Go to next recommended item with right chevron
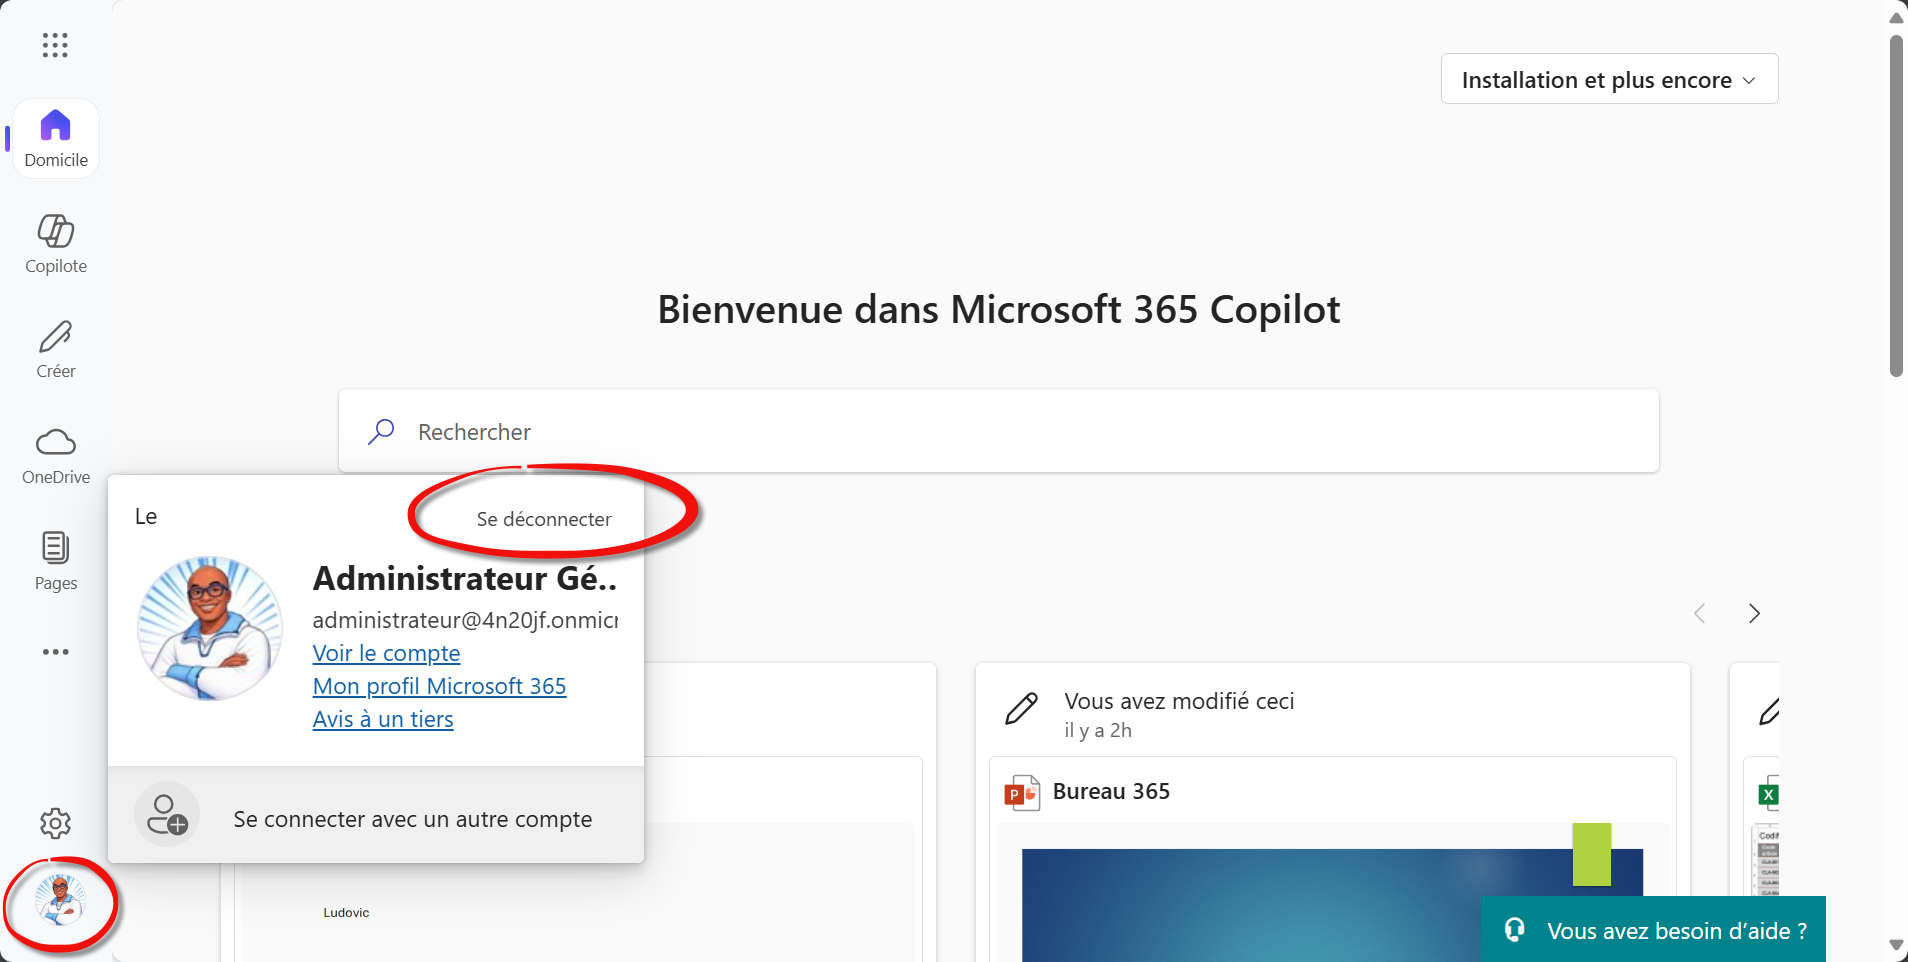Image resolution: width=1908 pixels, height=962 pixels. coord(1754,614)
